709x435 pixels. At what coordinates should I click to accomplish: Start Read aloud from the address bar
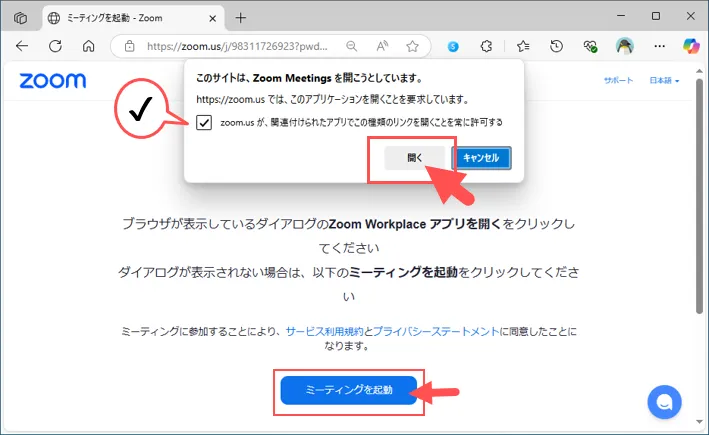[382, 46]
